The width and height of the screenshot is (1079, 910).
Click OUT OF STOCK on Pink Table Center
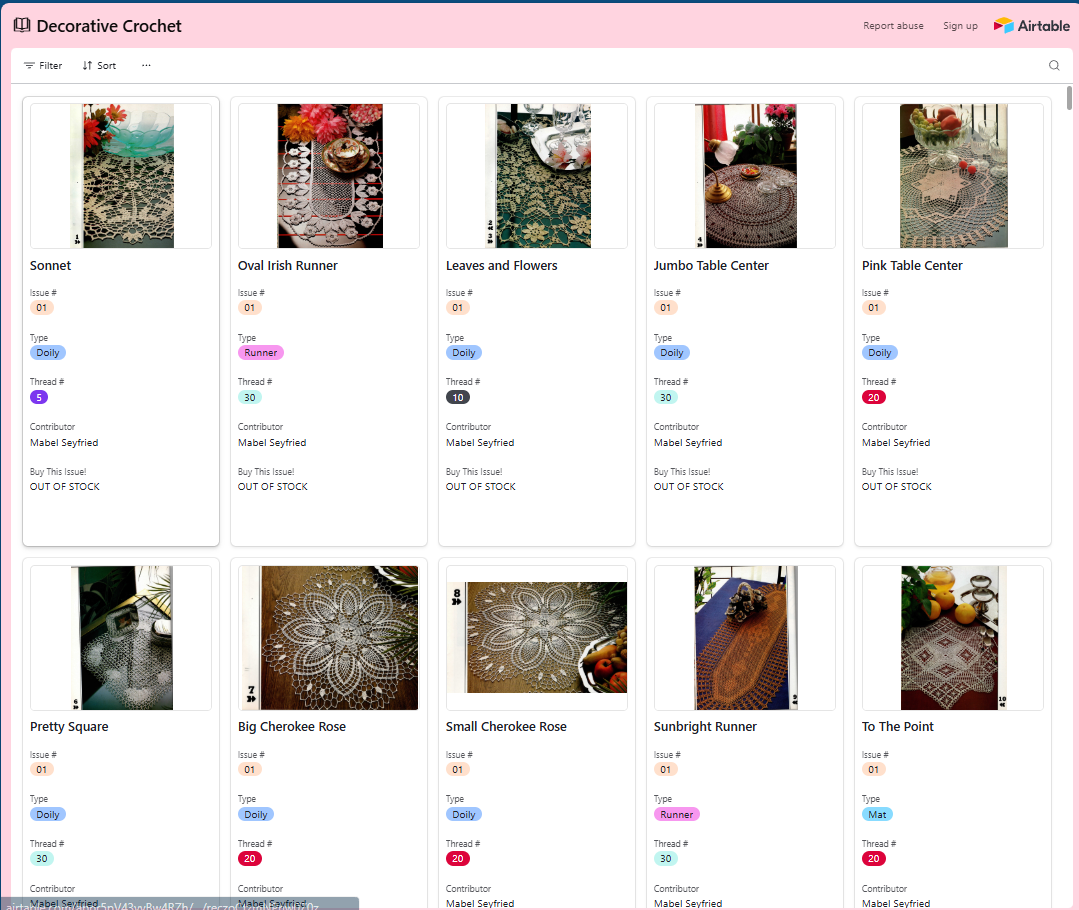click(x=897, y=487)
